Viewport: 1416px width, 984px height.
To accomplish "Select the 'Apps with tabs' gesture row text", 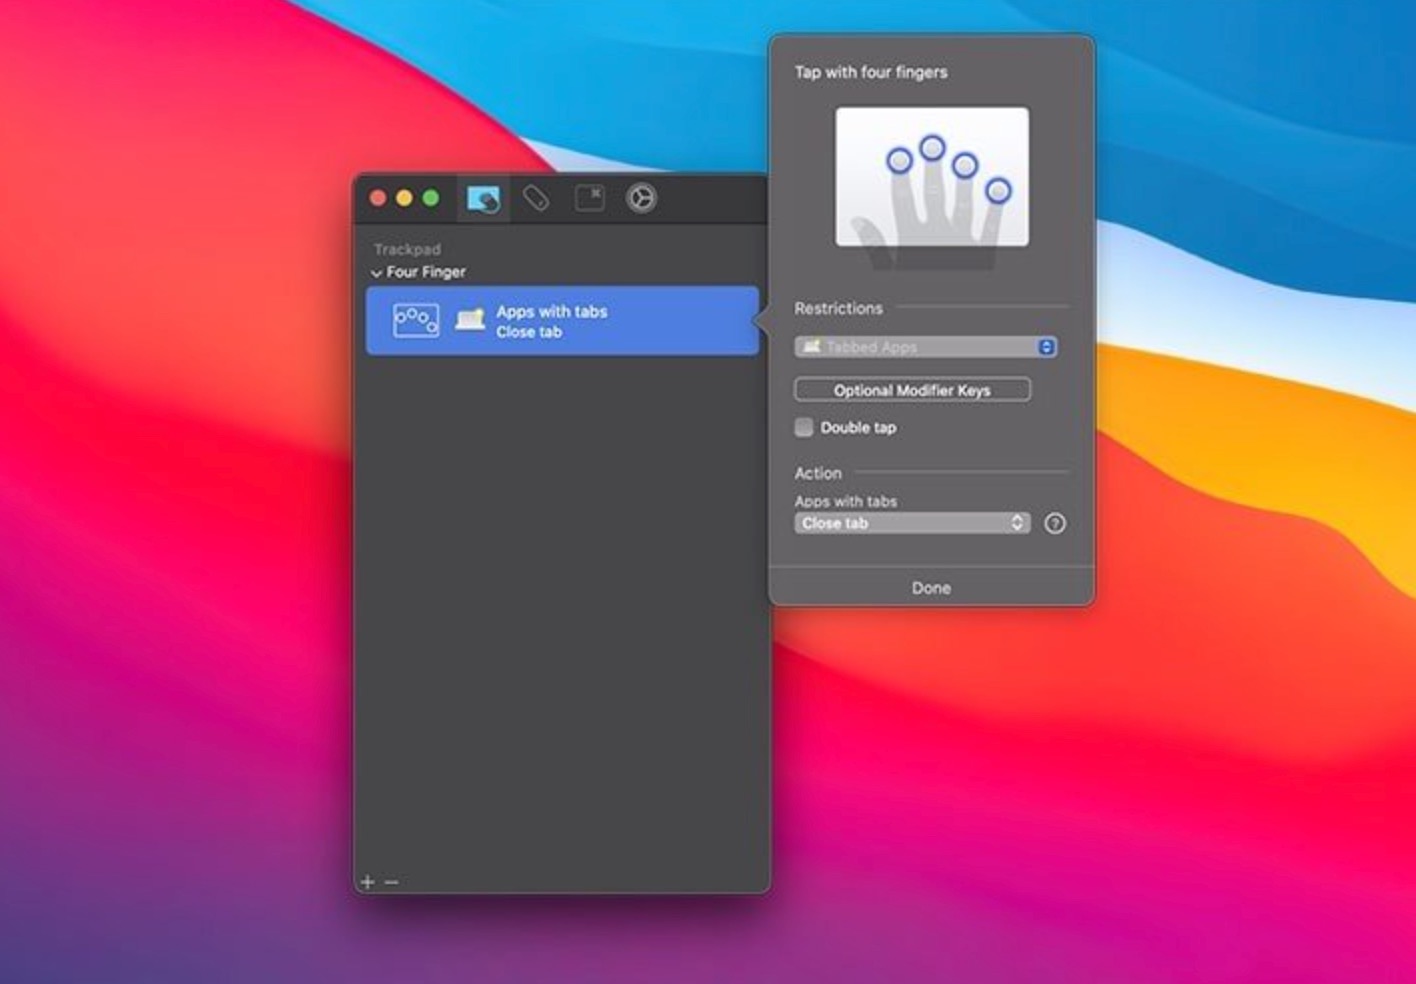I will pyautogui.click(x=551, y=312).
